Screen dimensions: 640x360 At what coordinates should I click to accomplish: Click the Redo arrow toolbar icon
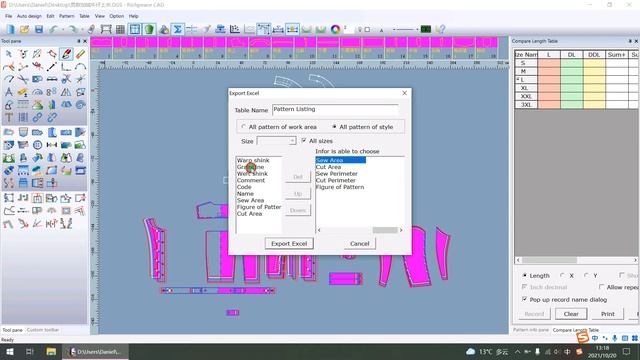point(73,29)
